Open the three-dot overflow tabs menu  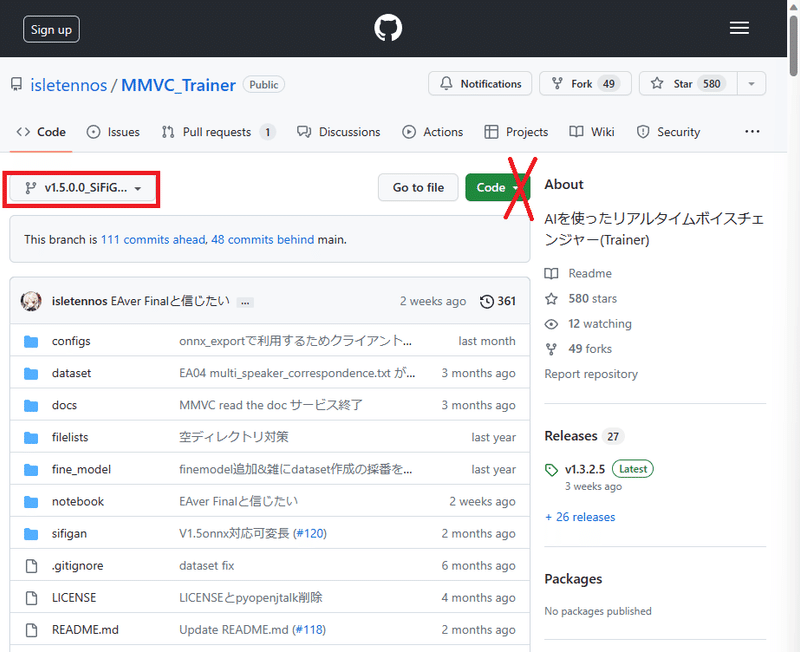(752, 132)
